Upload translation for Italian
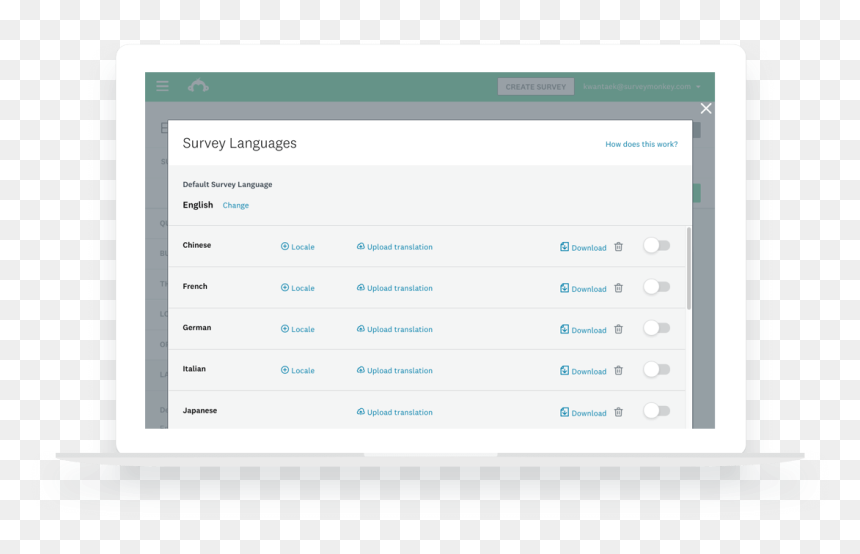860x554 pixels. 394,370
